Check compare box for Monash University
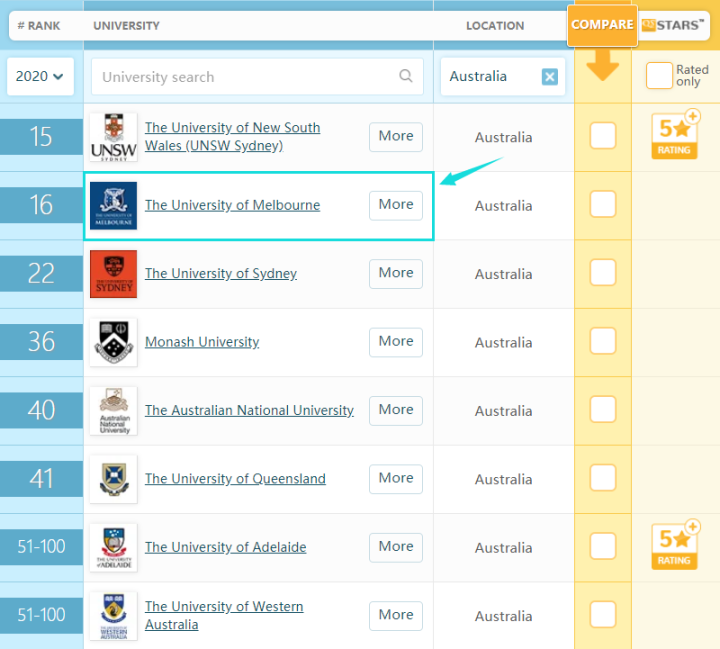Image resolution: width=720 pixels, height=649 pixels. click(602, 341)
